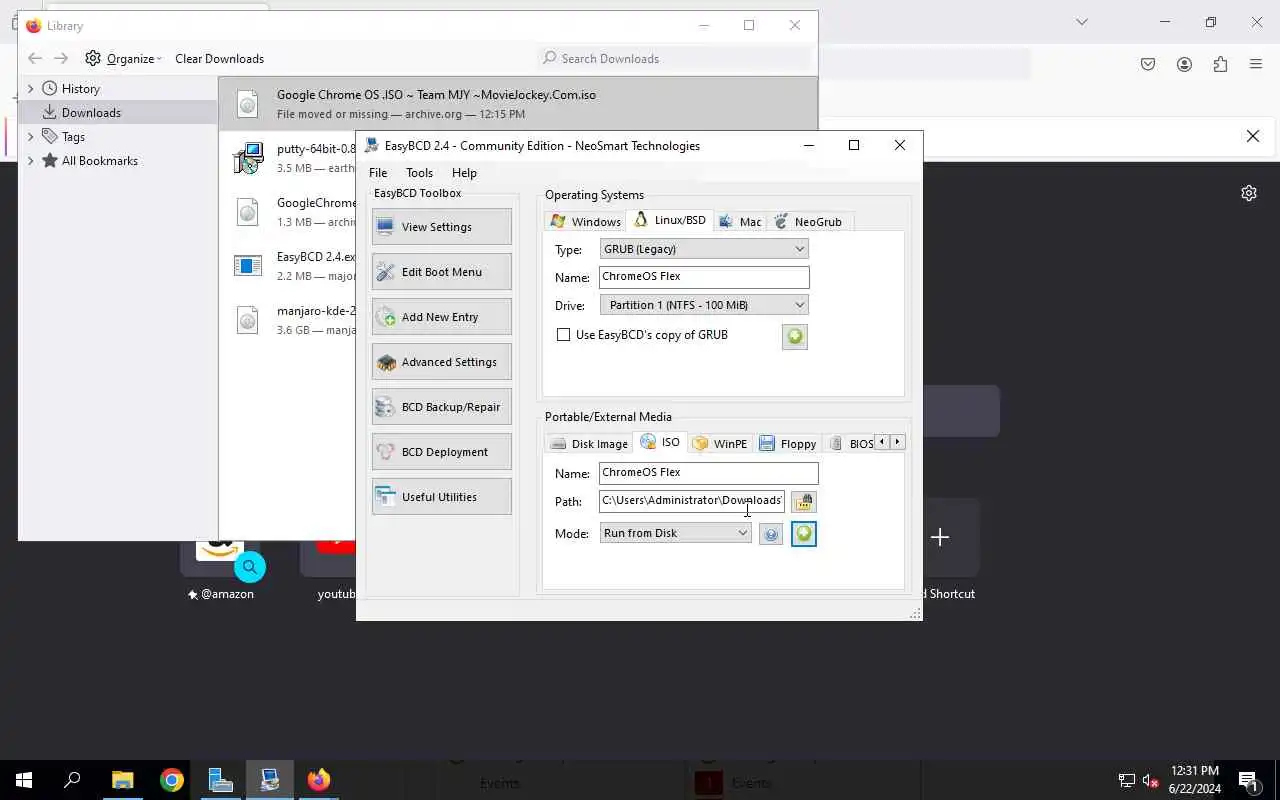Open the EasyBCD taskbar icon
The width and height of the screenshot is (1280, 800).
pos(269,780)
